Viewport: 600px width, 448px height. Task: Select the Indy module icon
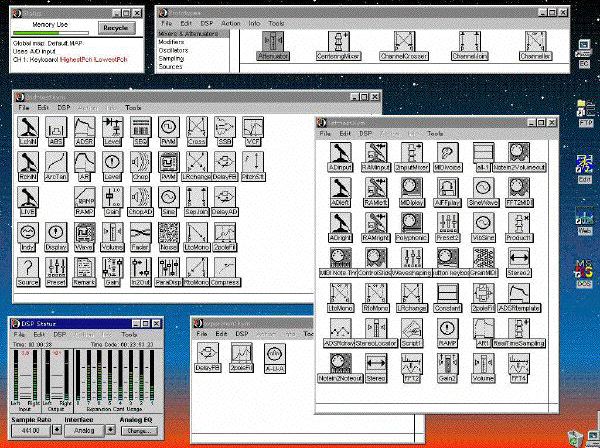coord(28,237)
